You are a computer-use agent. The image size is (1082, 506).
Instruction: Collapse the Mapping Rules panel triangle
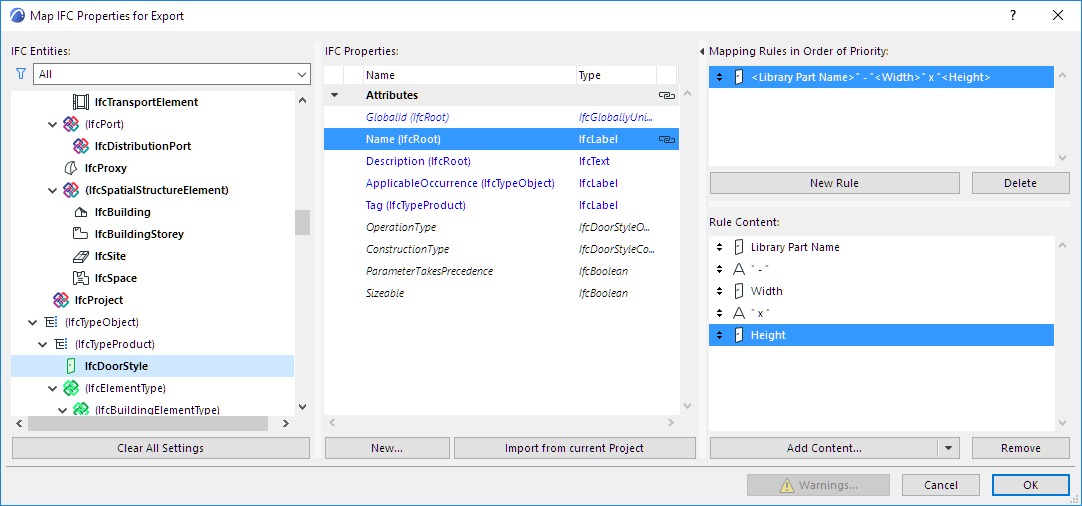pos(701,51)
